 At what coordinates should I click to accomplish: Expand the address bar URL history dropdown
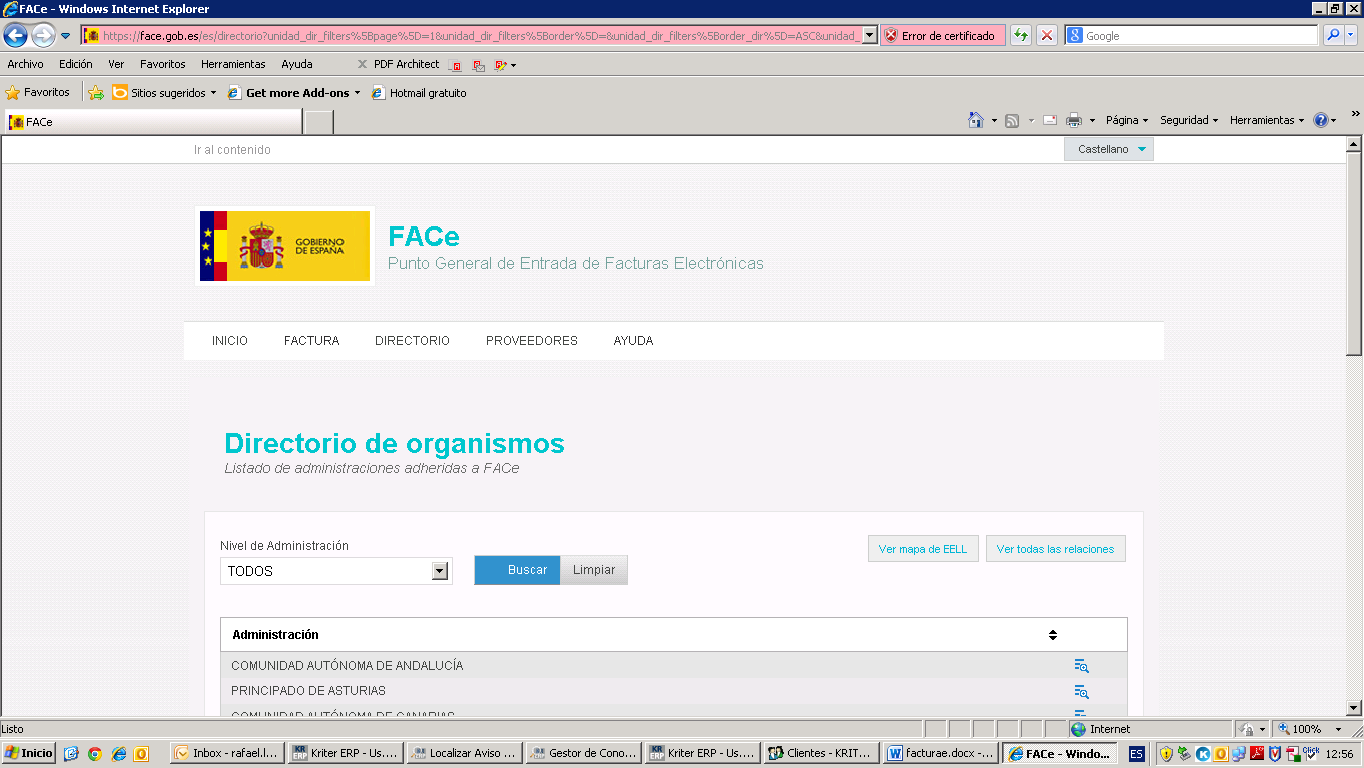(x=869, y=36)
